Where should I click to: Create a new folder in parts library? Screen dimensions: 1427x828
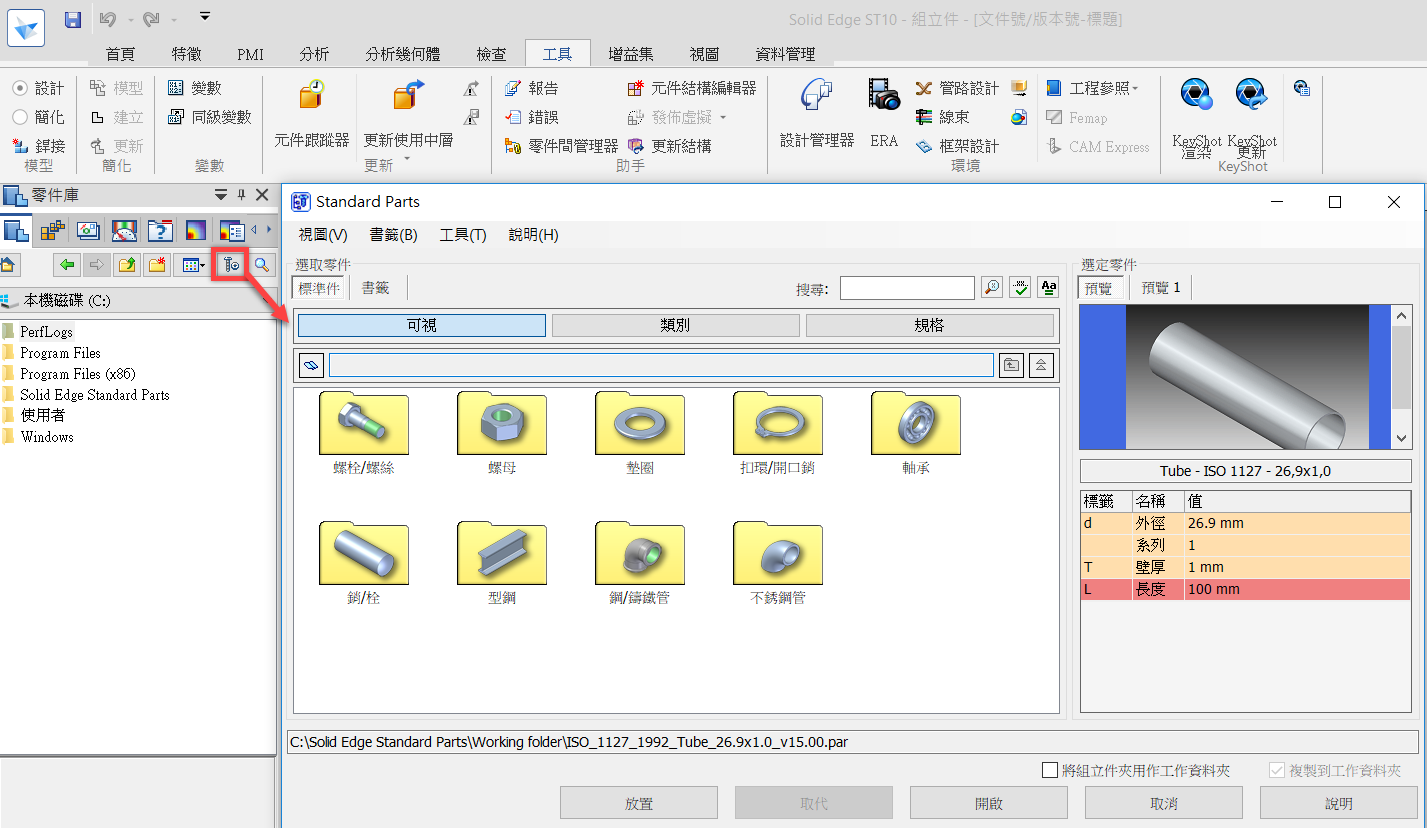[x=157, y=265]
